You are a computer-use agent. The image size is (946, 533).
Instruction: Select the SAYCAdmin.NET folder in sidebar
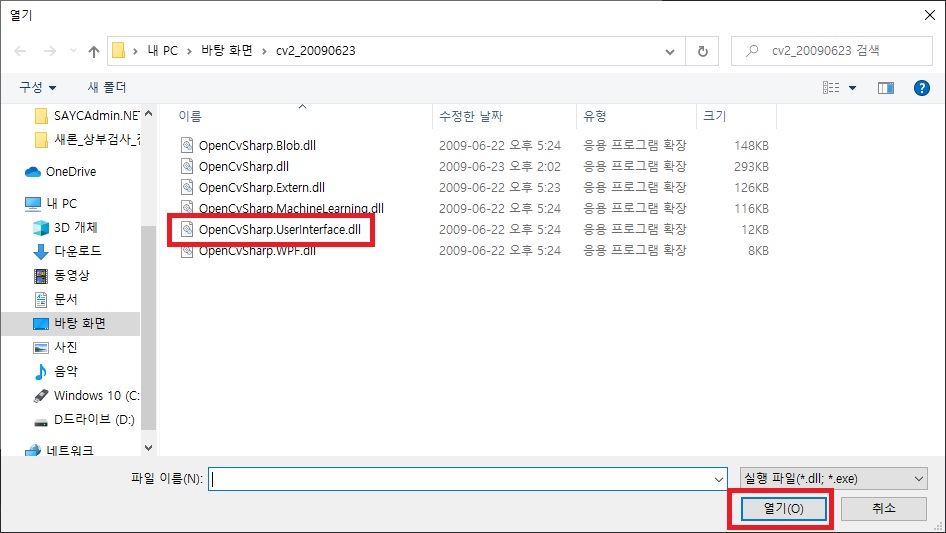[x=87, y=115]
